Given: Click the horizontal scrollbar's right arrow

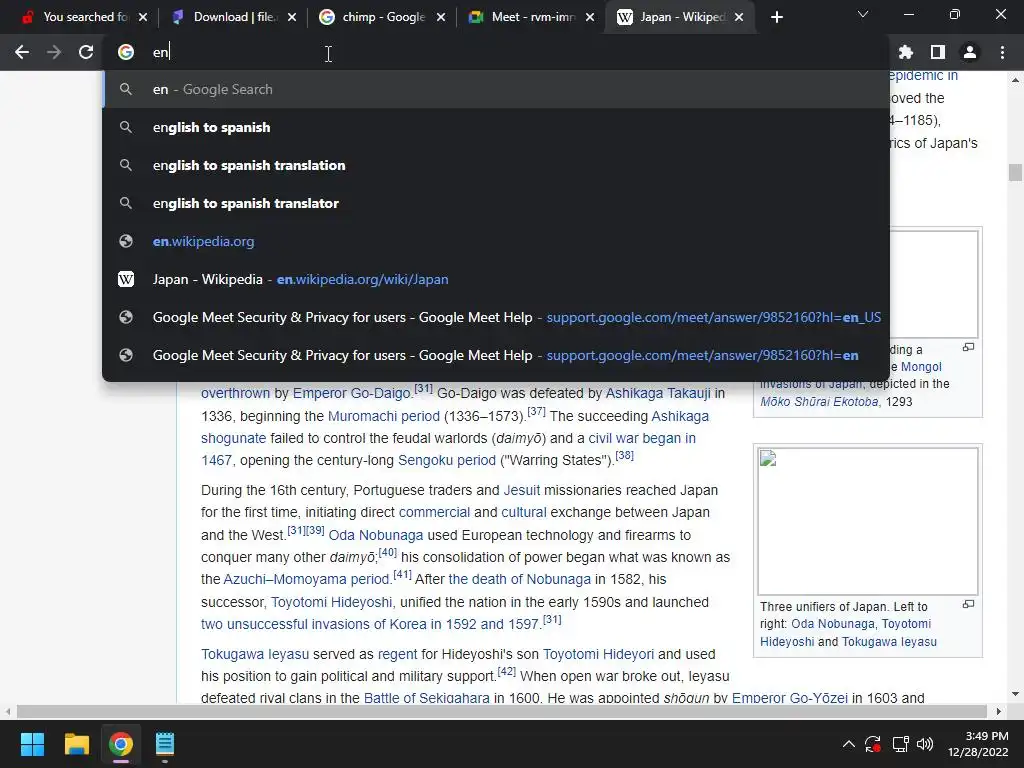Looking at the screenshot, I should pyautogui.click(x=999, y=711).
